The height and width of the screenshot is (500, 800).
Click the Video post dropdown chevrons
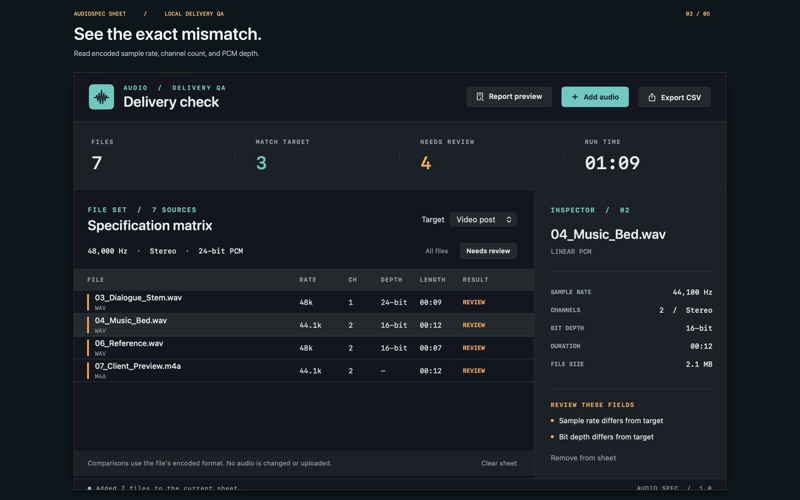pyautogui.click(x=509, y=219)
